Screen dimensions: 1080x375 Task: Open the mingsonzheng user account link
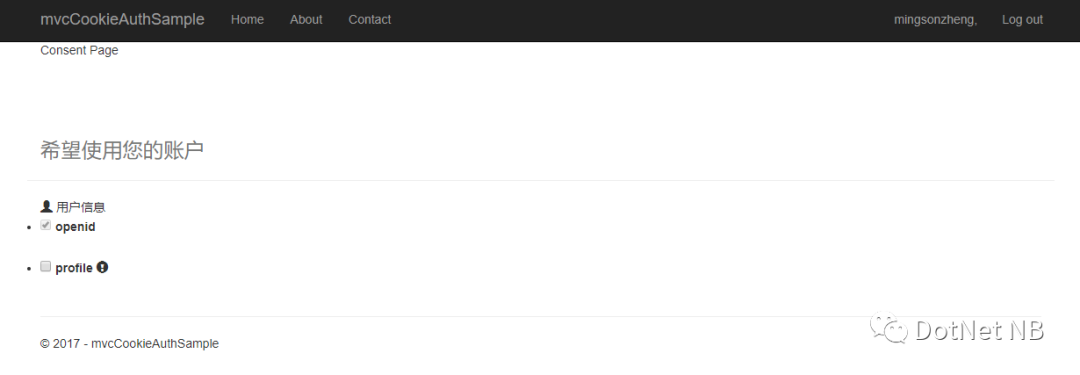(935, 20)
